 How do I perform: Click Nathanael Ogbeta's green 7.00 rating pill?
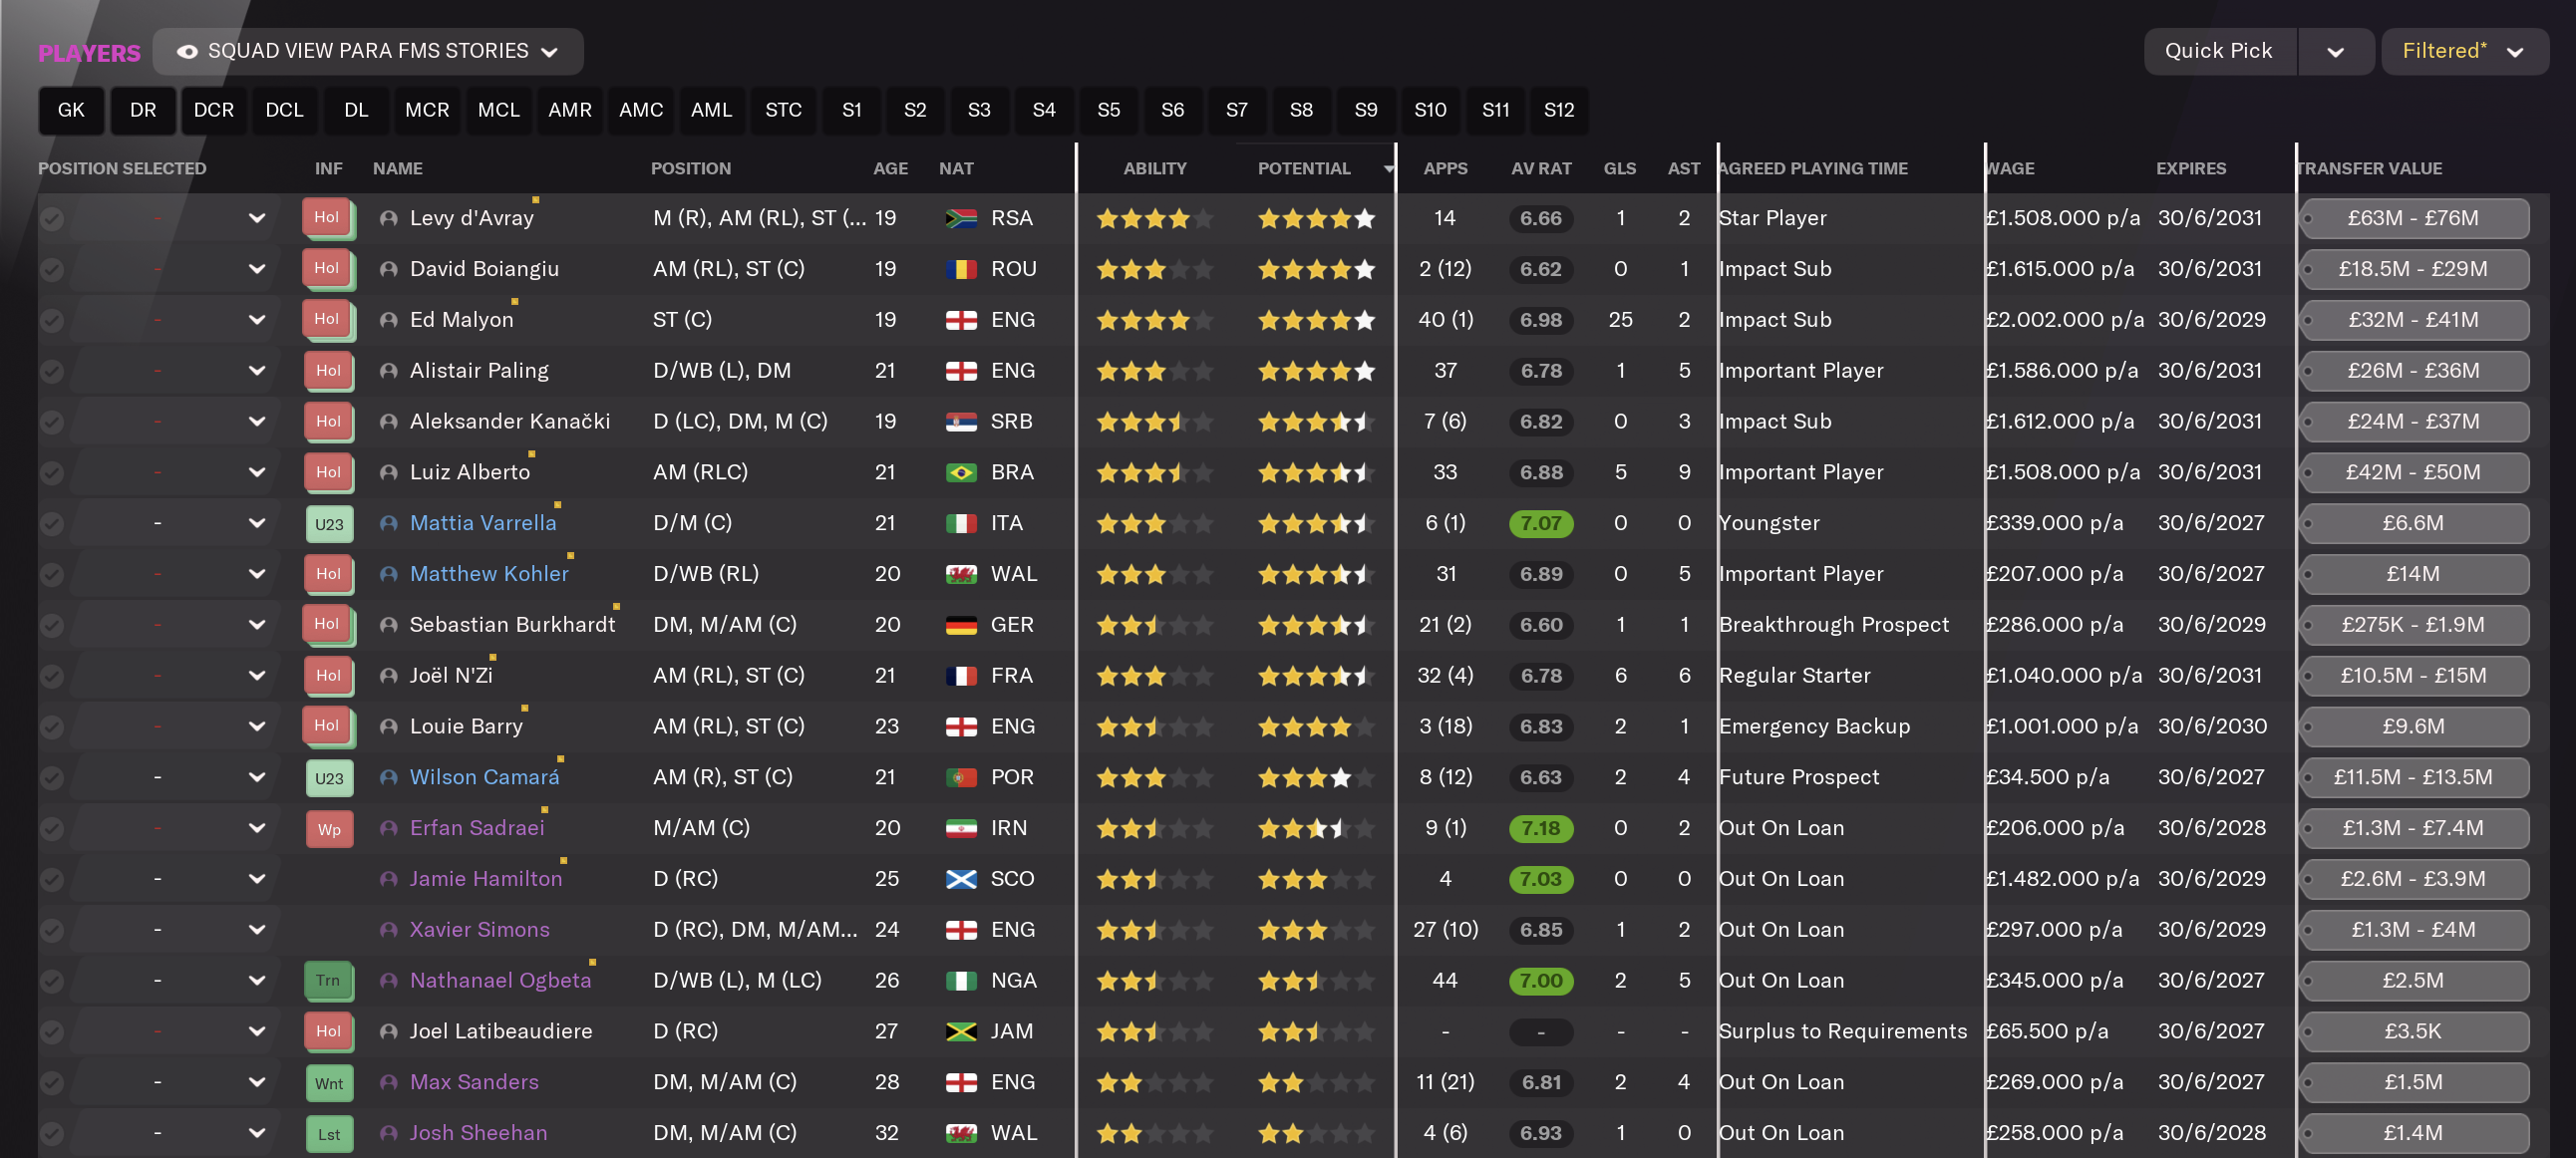(1541, 980)
